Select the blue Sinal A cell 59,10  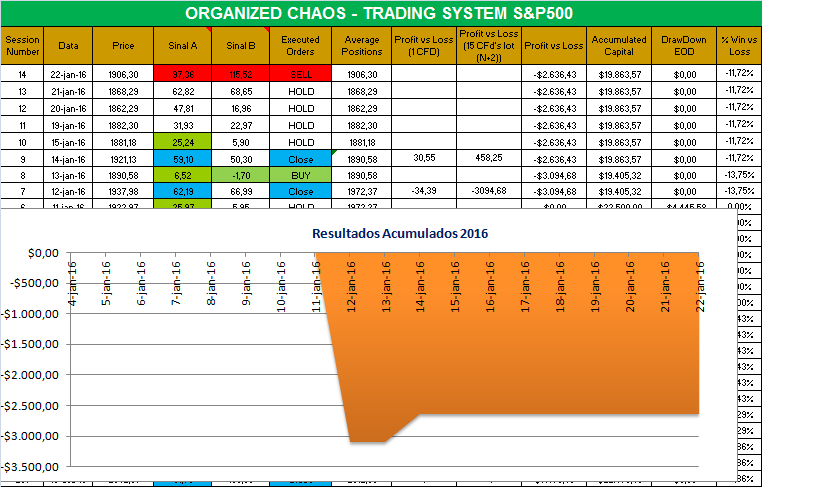[x=183, y=159]
